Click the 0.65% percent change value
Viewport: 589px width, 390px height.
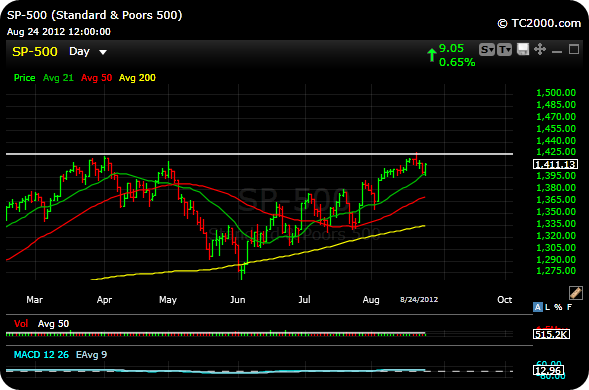[457, 62]
